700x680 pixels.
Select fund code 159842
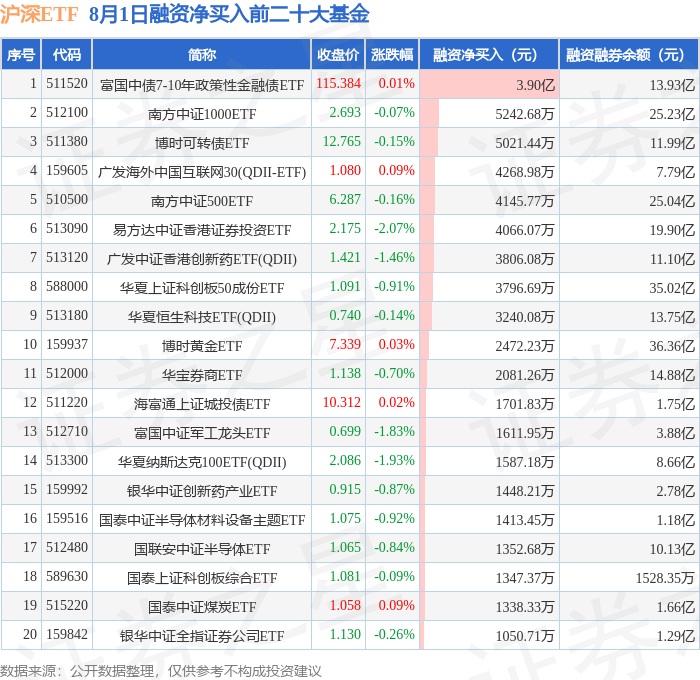pos(67,635)
